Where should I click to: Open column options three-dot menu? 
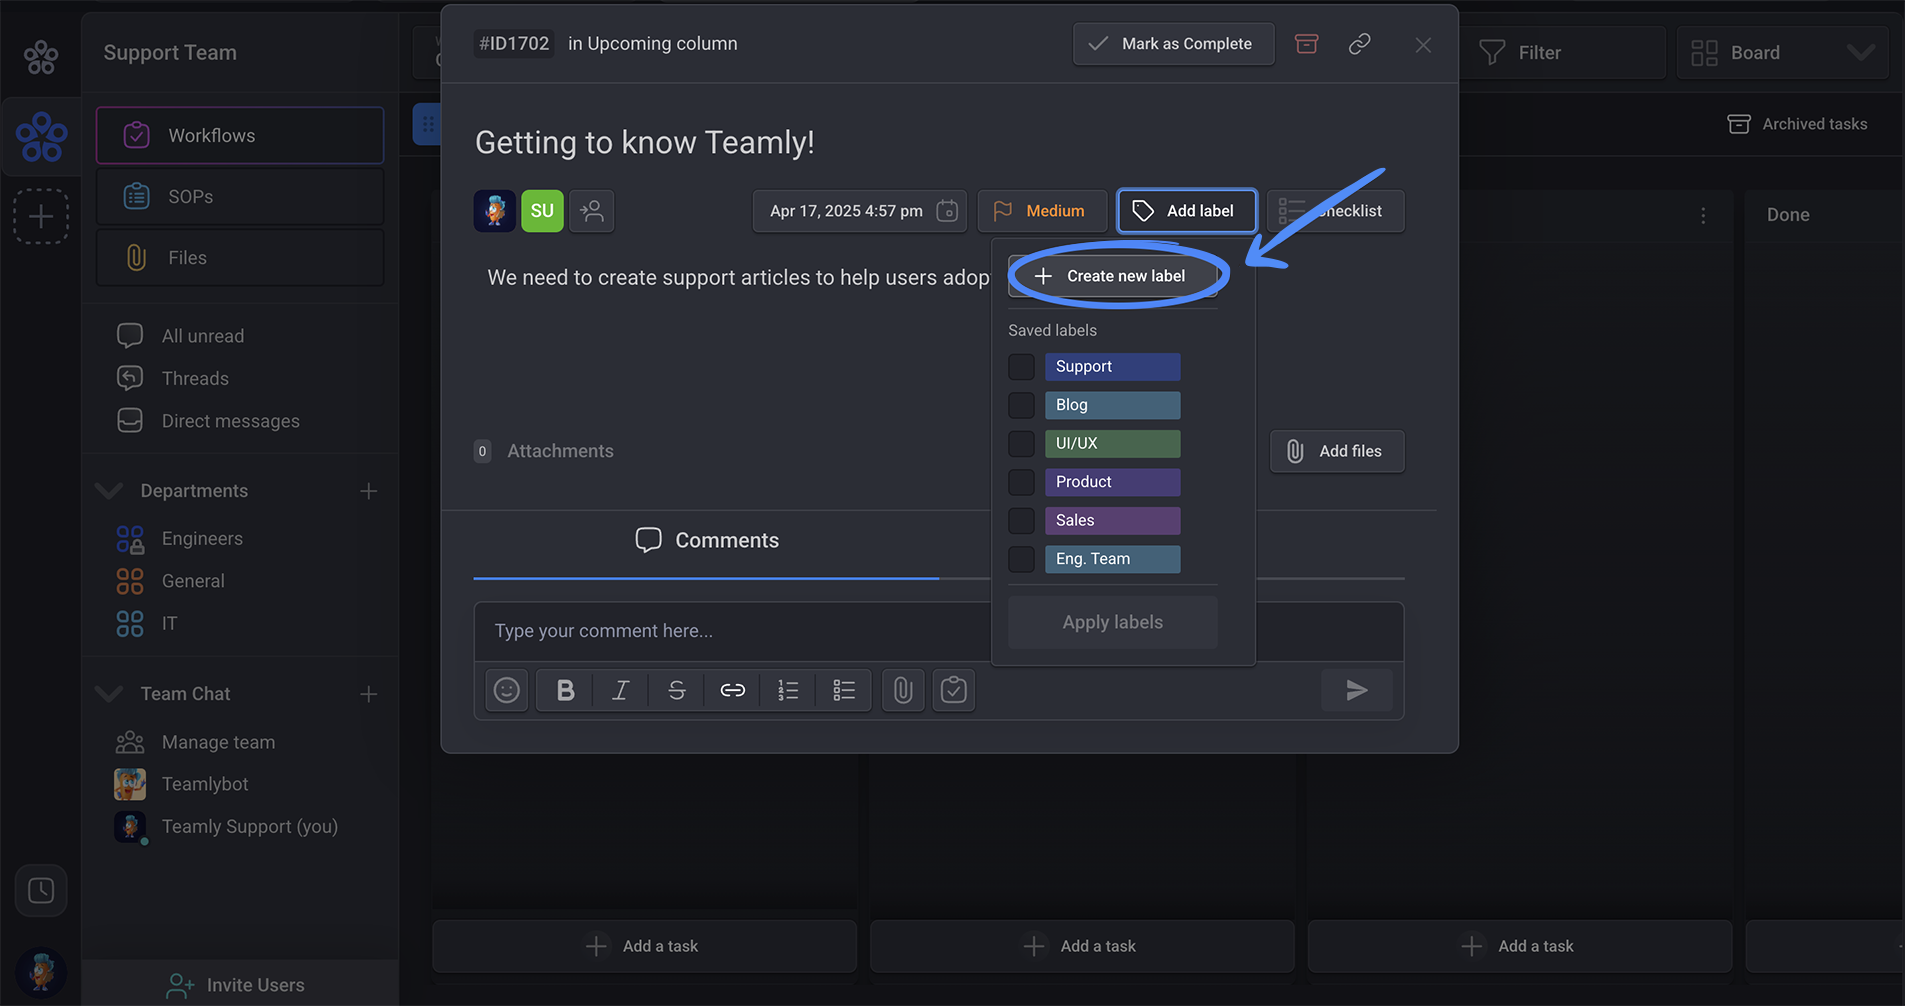tap(1703, 215)
